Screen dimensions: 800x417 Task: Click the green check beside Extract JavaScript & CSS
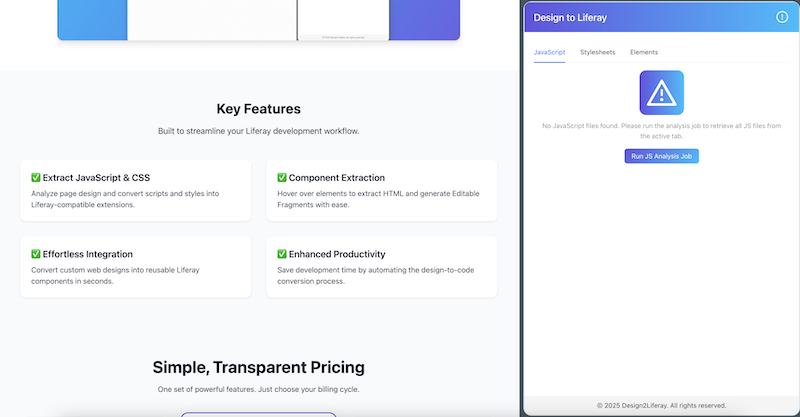[x=36, y=178]
